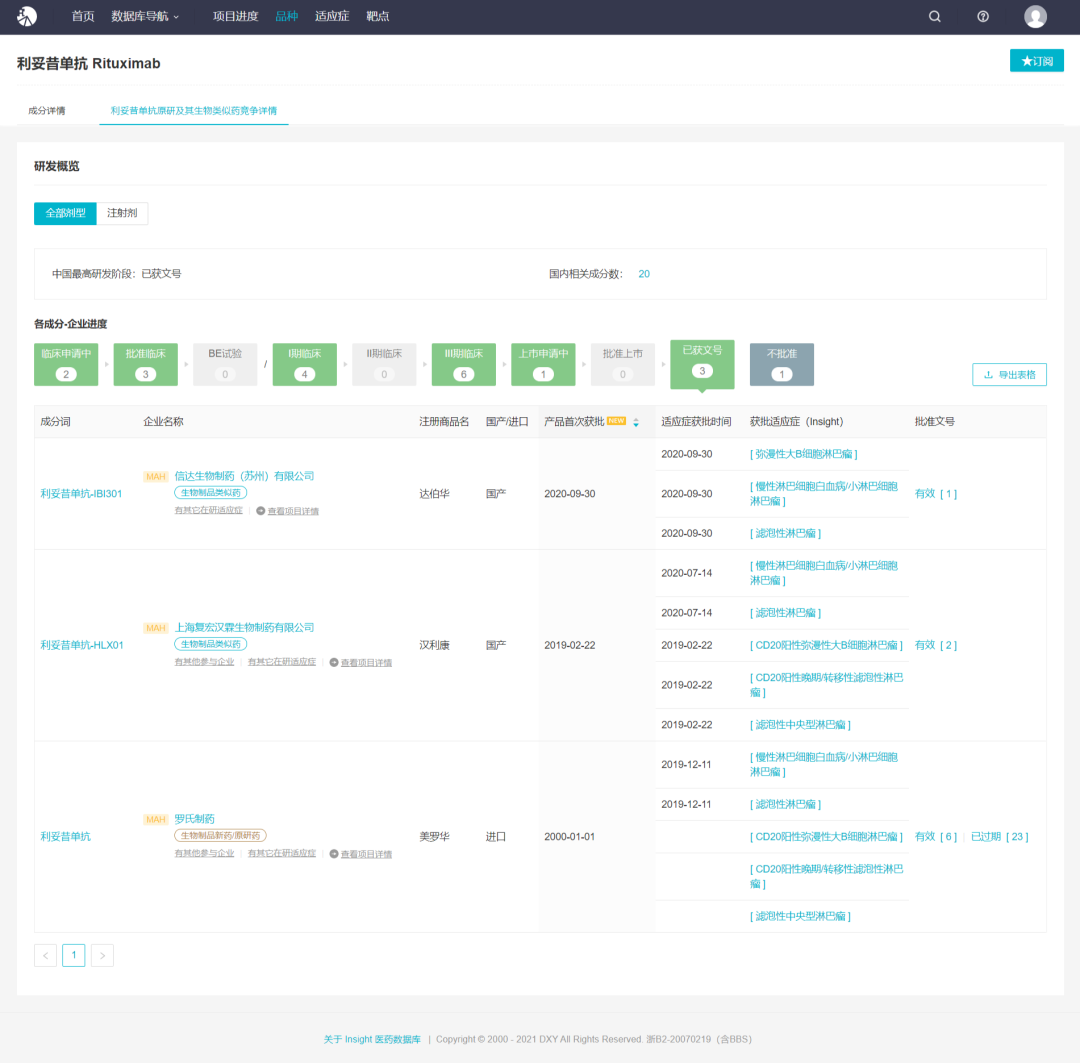Viewport: 1080px width, 1063px height.
Task: Open 已过期 [23] approval number link
Action: pyautogui.click(x=999, y=837)
